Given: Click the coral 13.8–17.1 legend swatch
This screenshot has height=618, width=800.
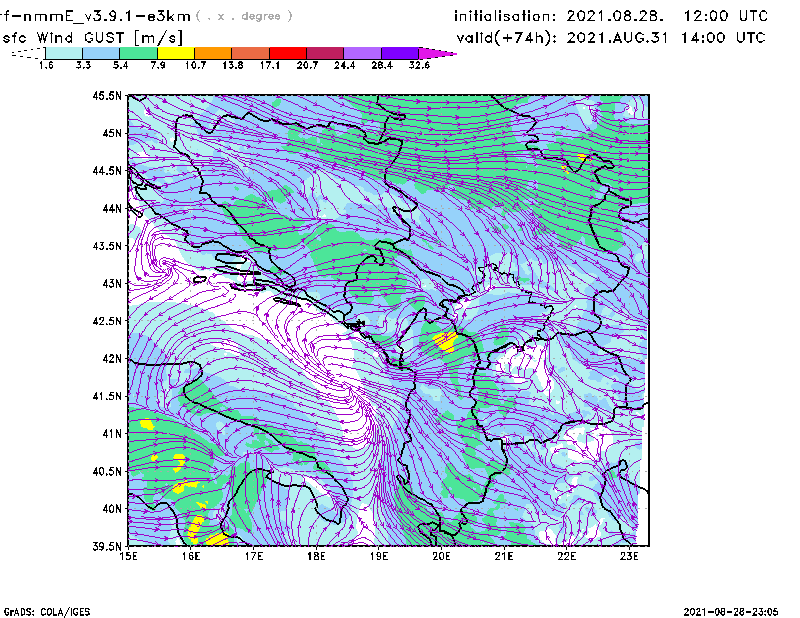Looking at the screenshot, I should click(250, 53).
